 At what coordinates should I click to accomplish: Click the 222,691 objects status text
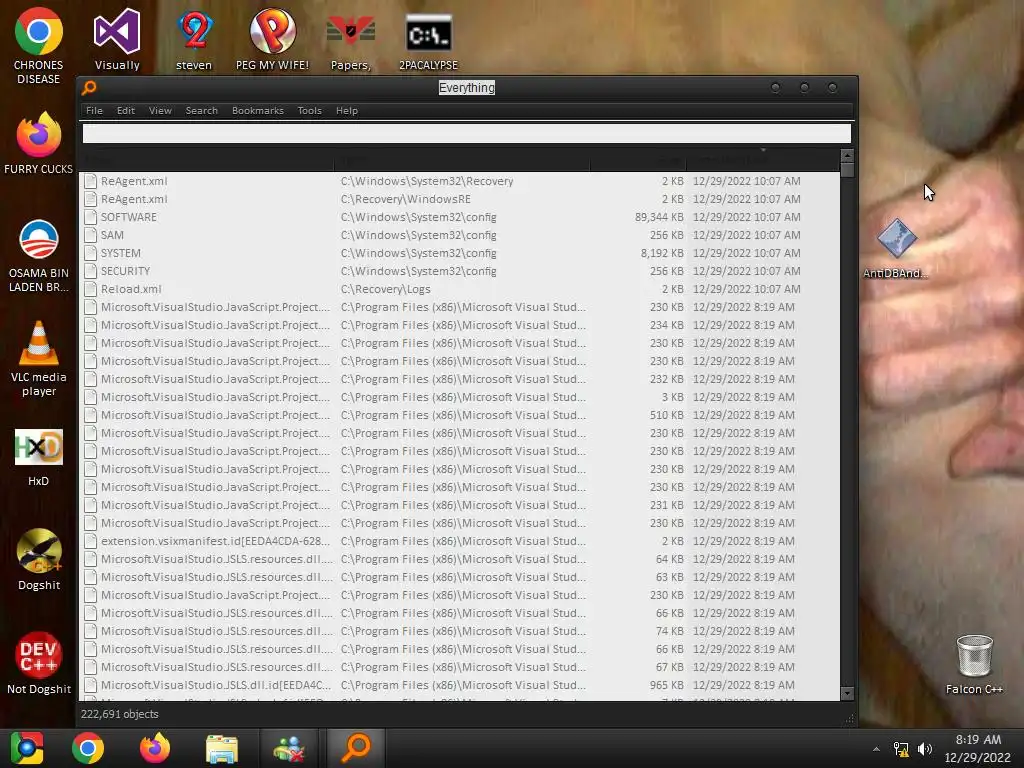coord(120,714)
